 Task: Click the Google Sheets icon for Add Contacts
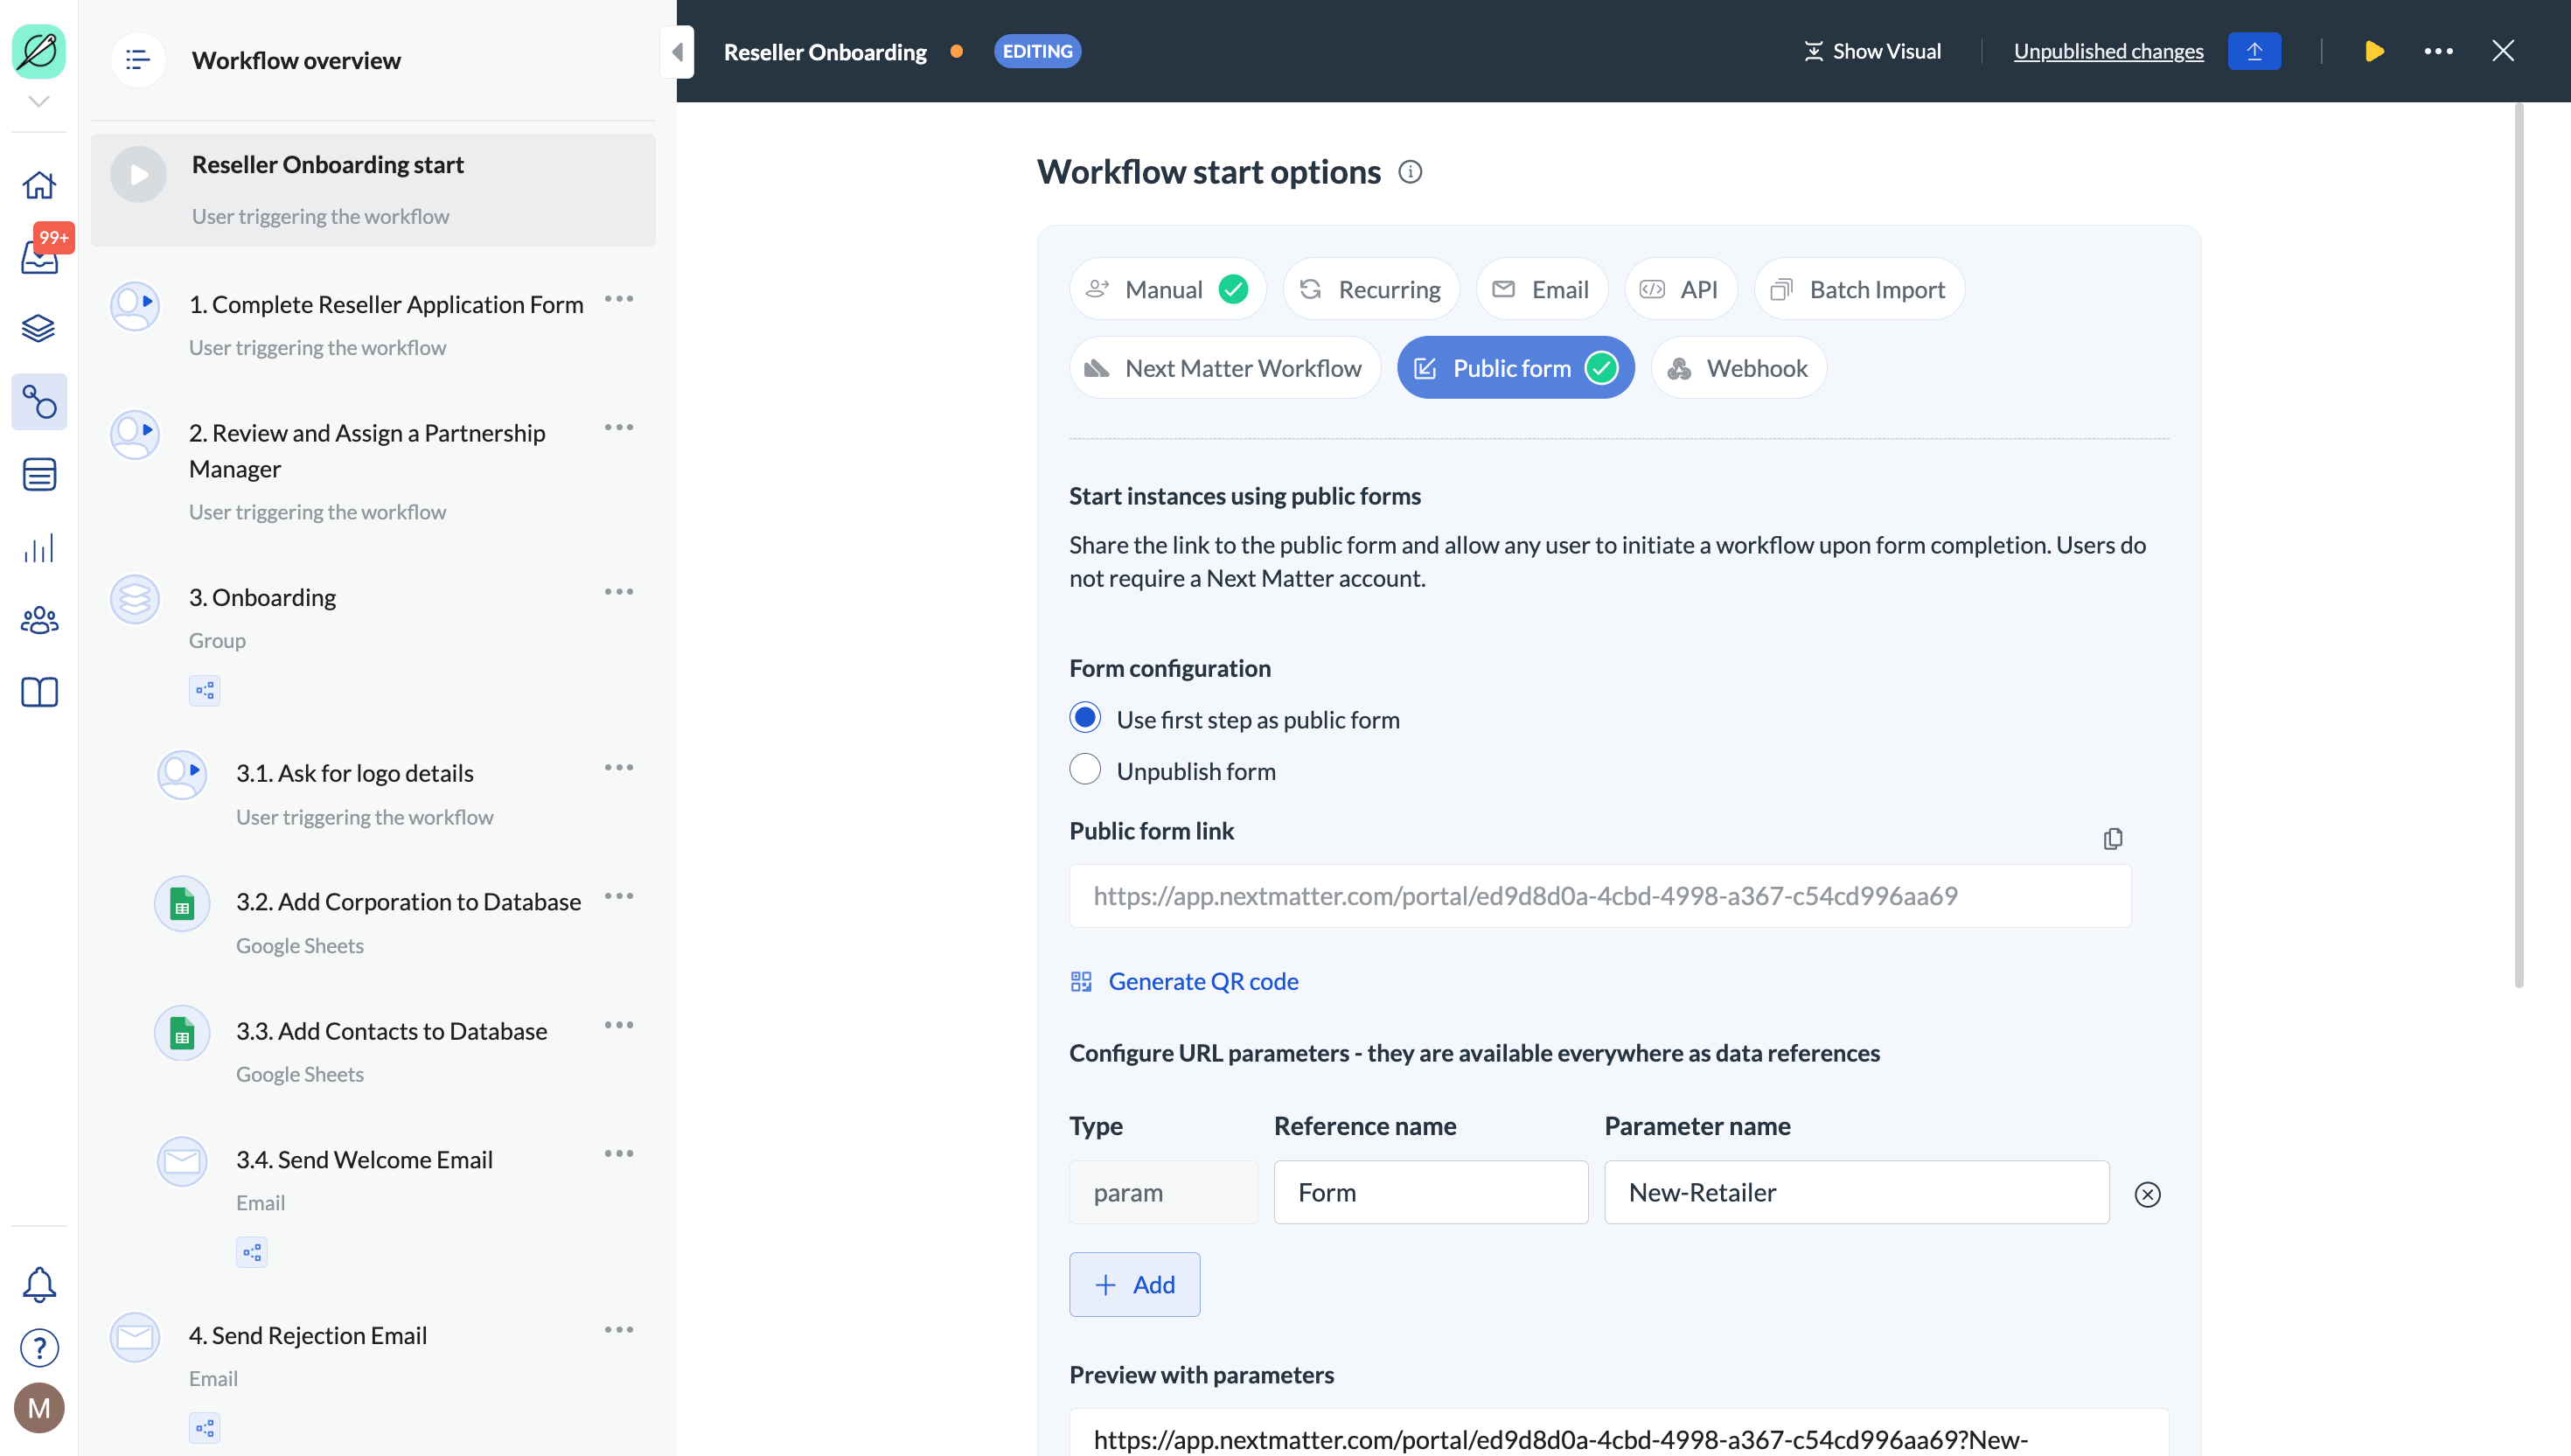click(x=182, y=1033)
